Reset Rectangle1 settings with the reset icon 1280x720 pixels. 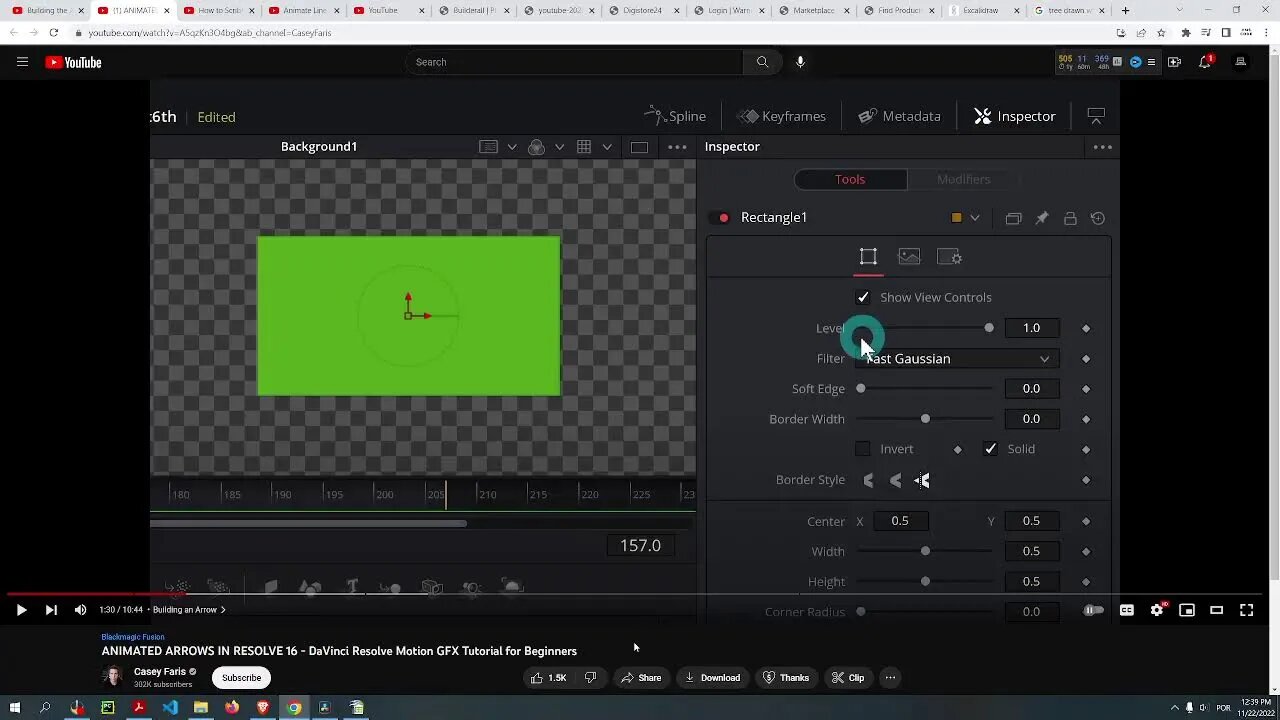[1098, 218]
